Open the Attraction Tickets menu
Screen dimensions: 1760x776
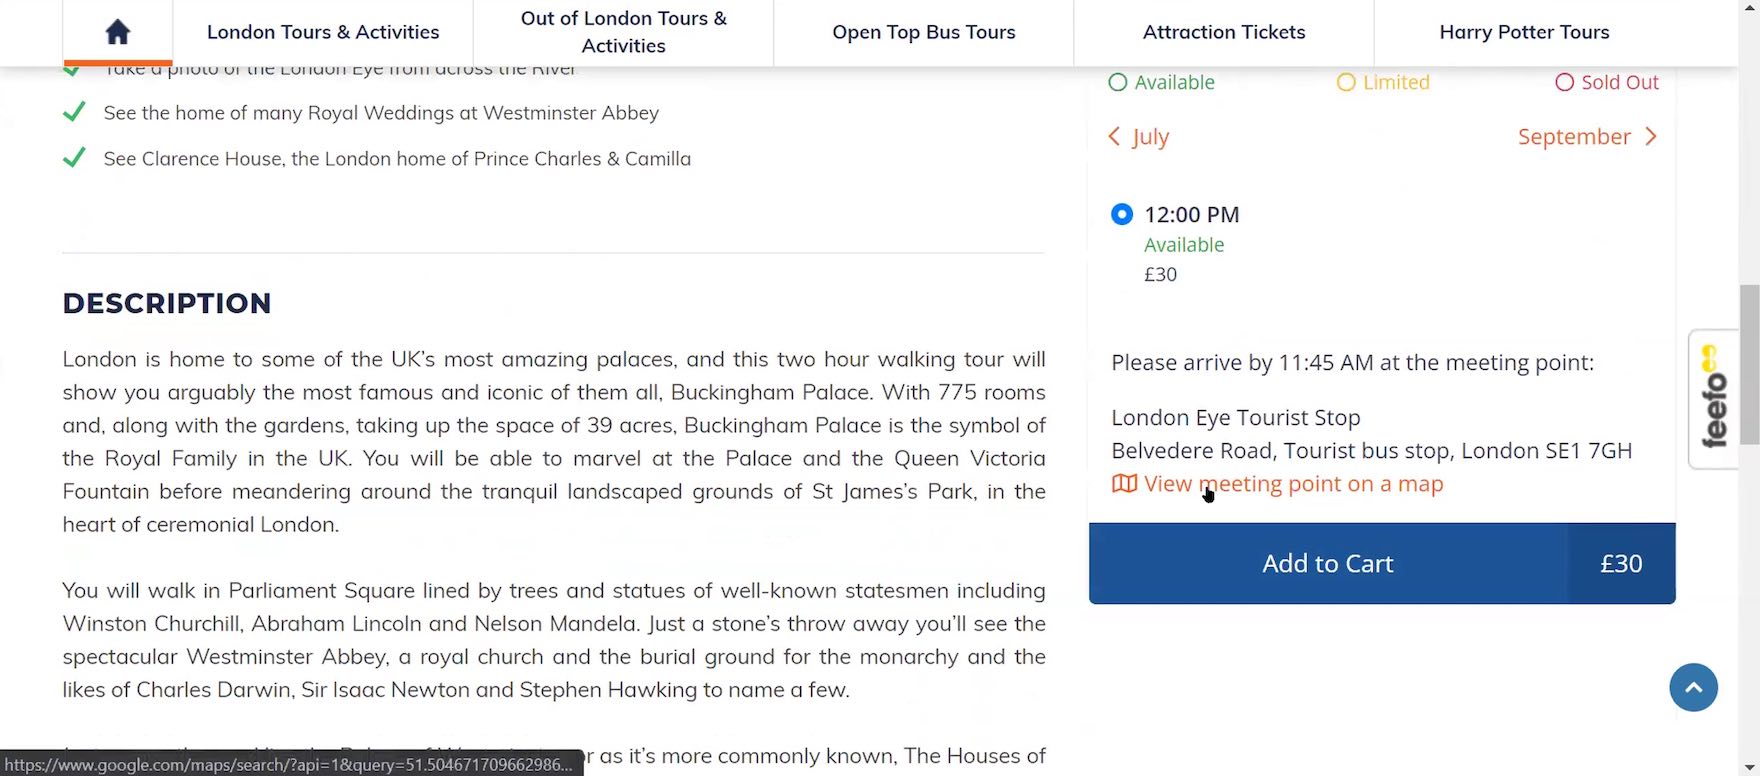click(1224, 32)
